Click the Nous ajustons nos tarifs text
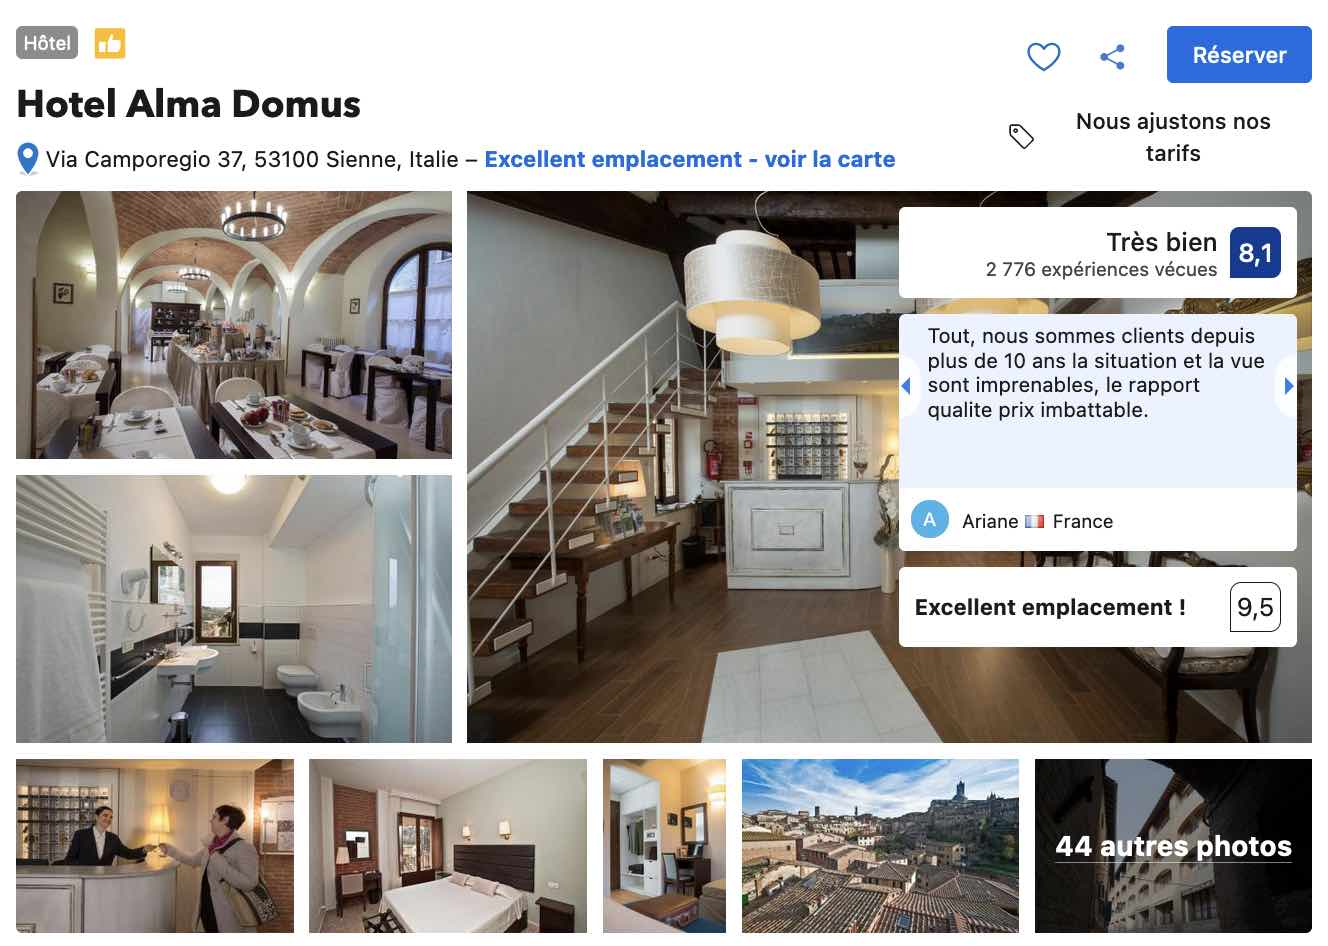1328x946 pixels. 1173,137
